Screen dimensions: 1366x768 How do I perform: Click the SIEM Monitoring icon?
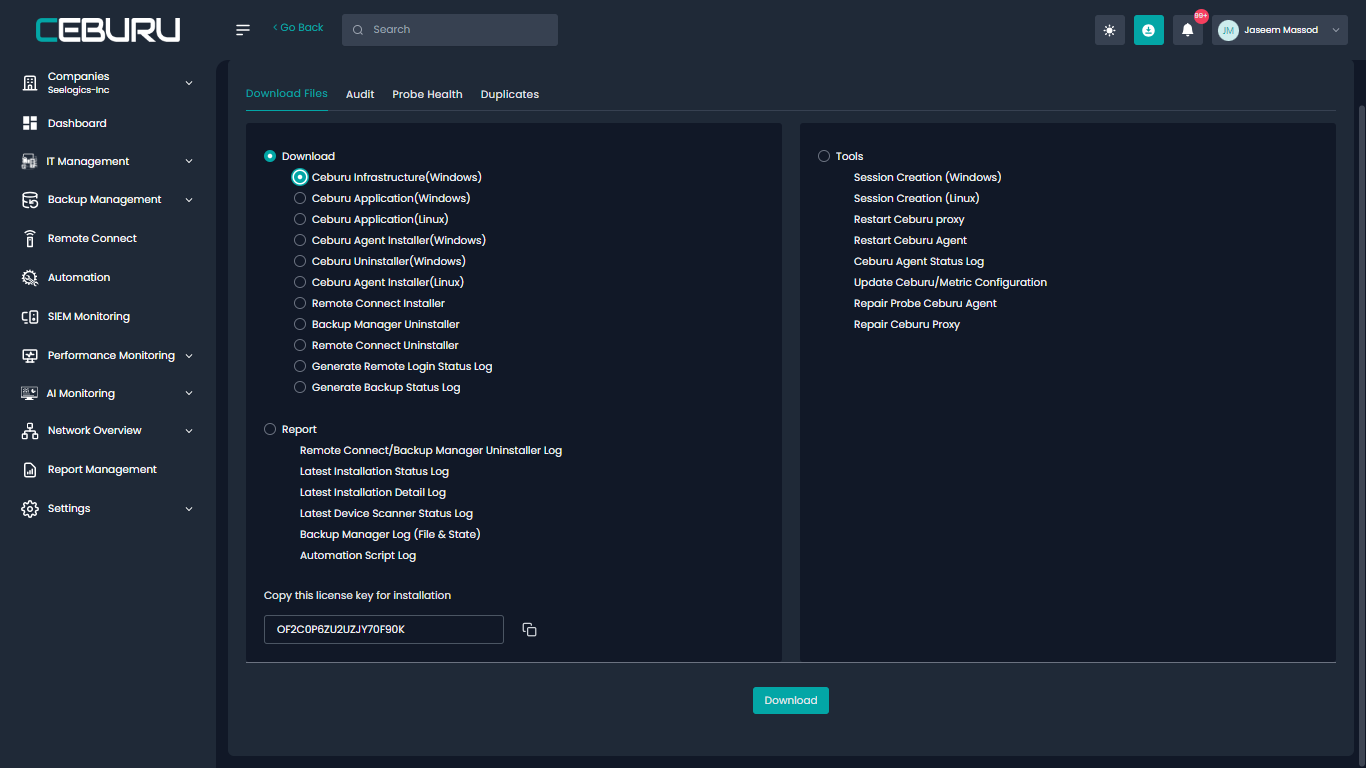[x=30, y=316]
